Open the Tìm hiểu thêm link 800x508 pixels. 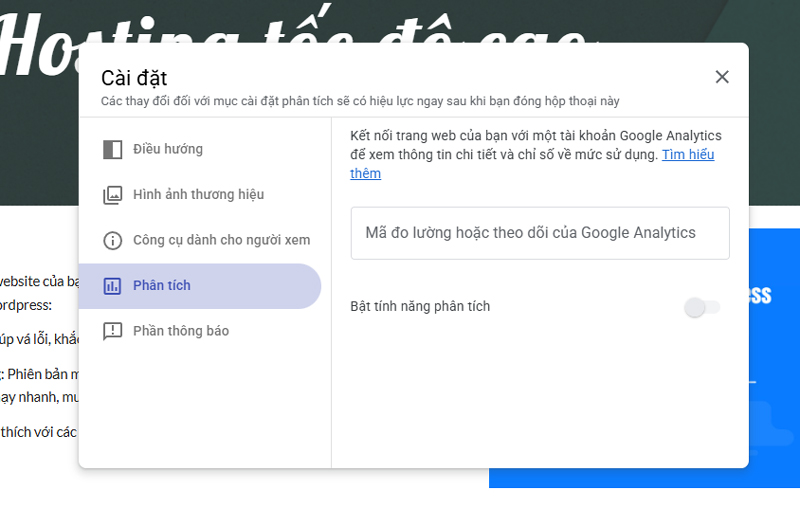tap(688, 155)
